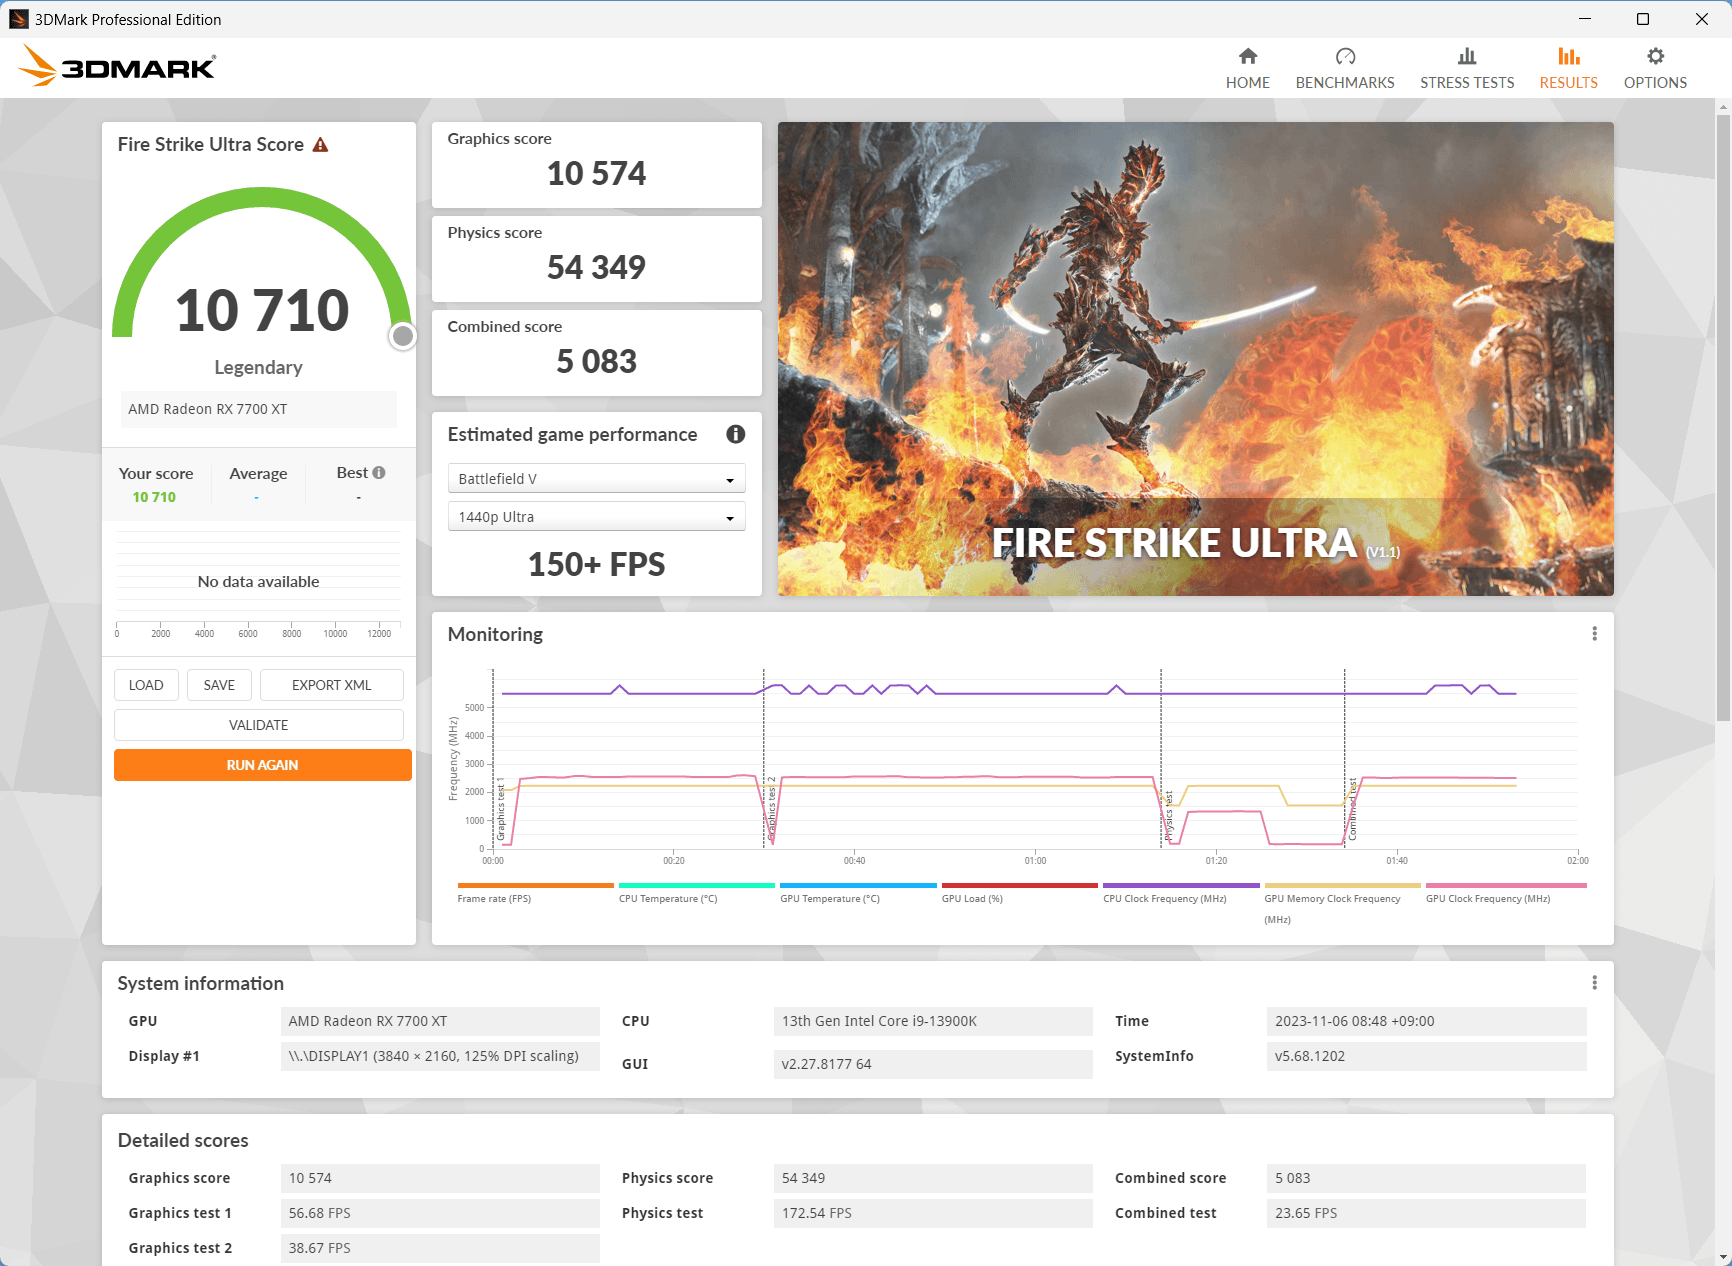Open Stress Tests via the bar chart icon

coord(1466,57)
